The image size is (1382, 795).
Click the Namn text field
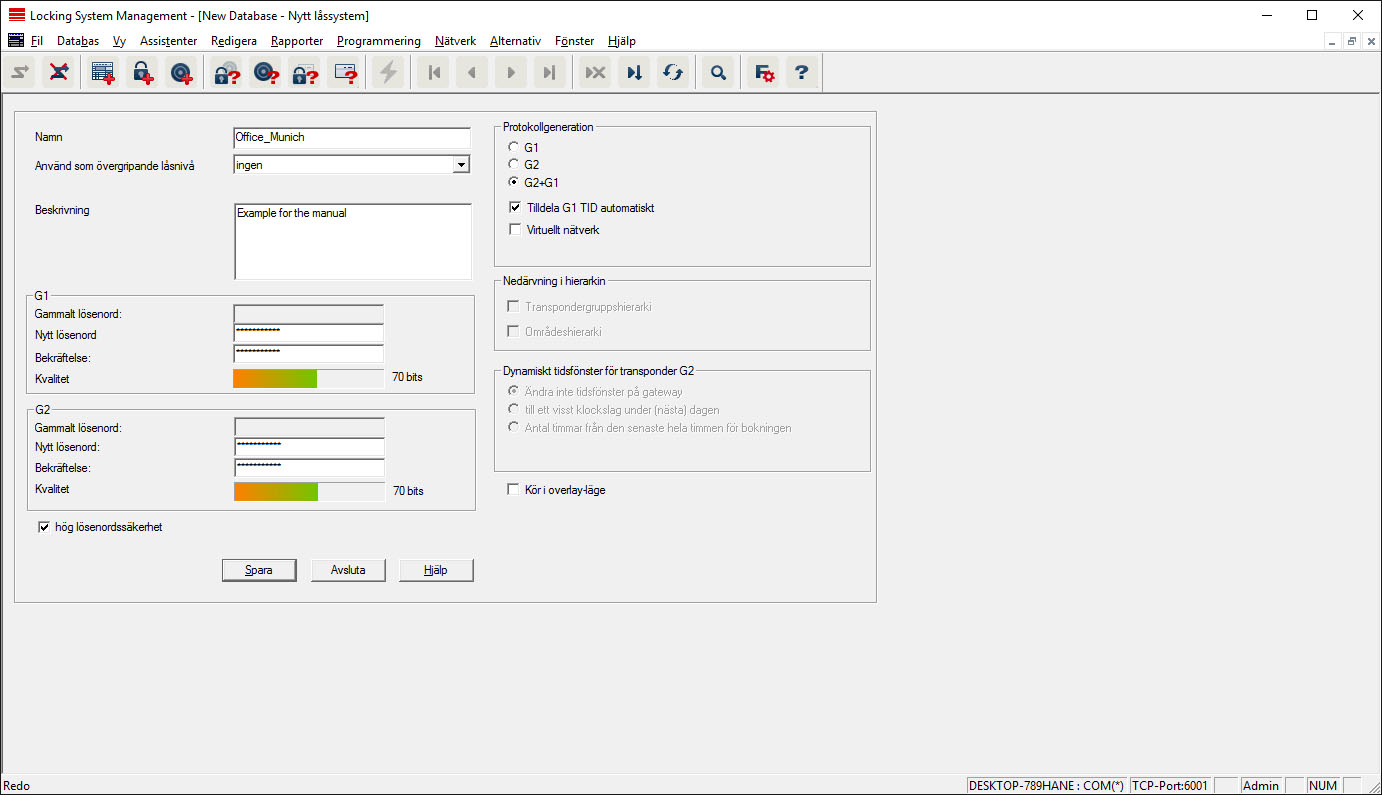[x=351, y=138]
